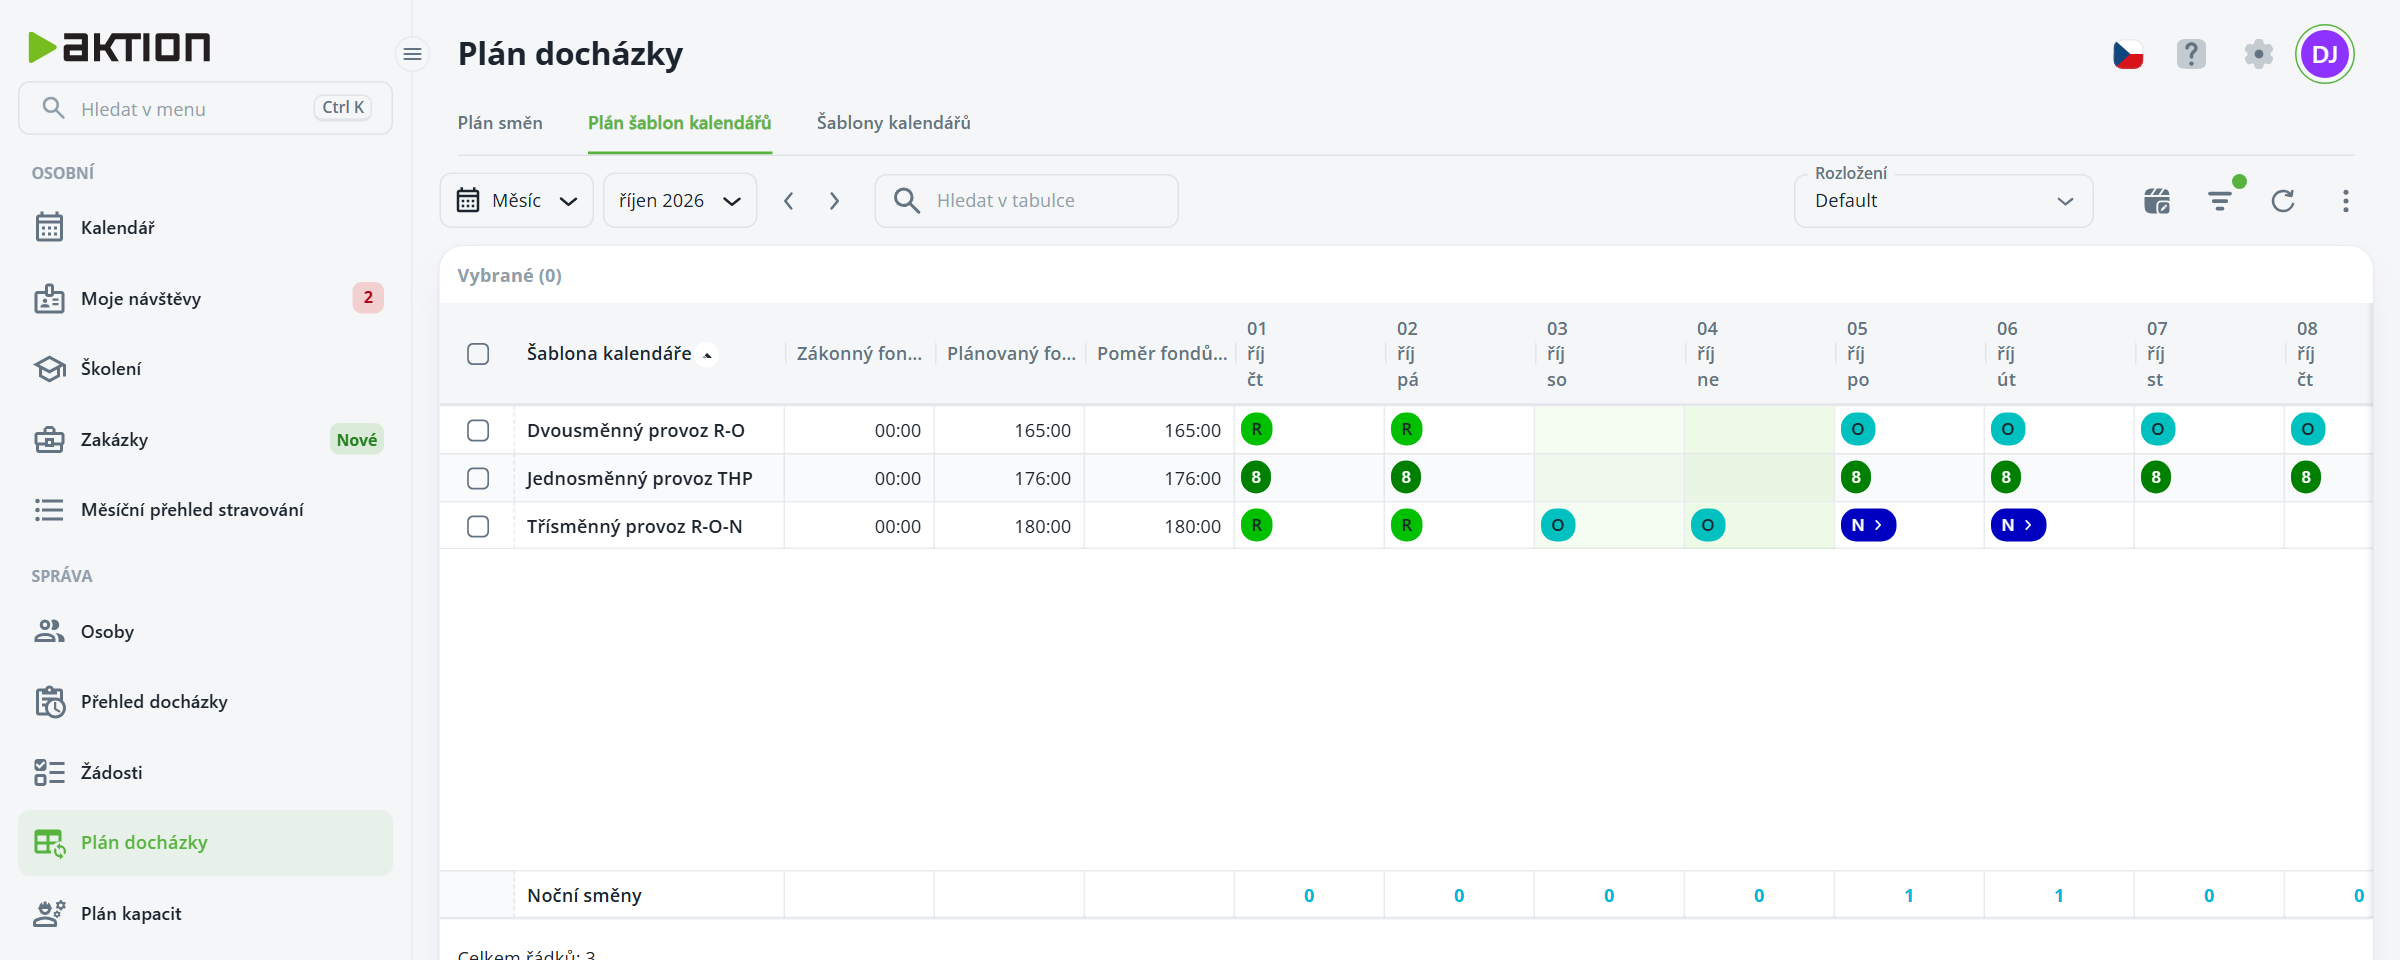This screenshot has height=960, width=2400.
Task: Check the Třísměnný provoz R-O-N row
Action: pyautogui.click(x=478, y=526)
